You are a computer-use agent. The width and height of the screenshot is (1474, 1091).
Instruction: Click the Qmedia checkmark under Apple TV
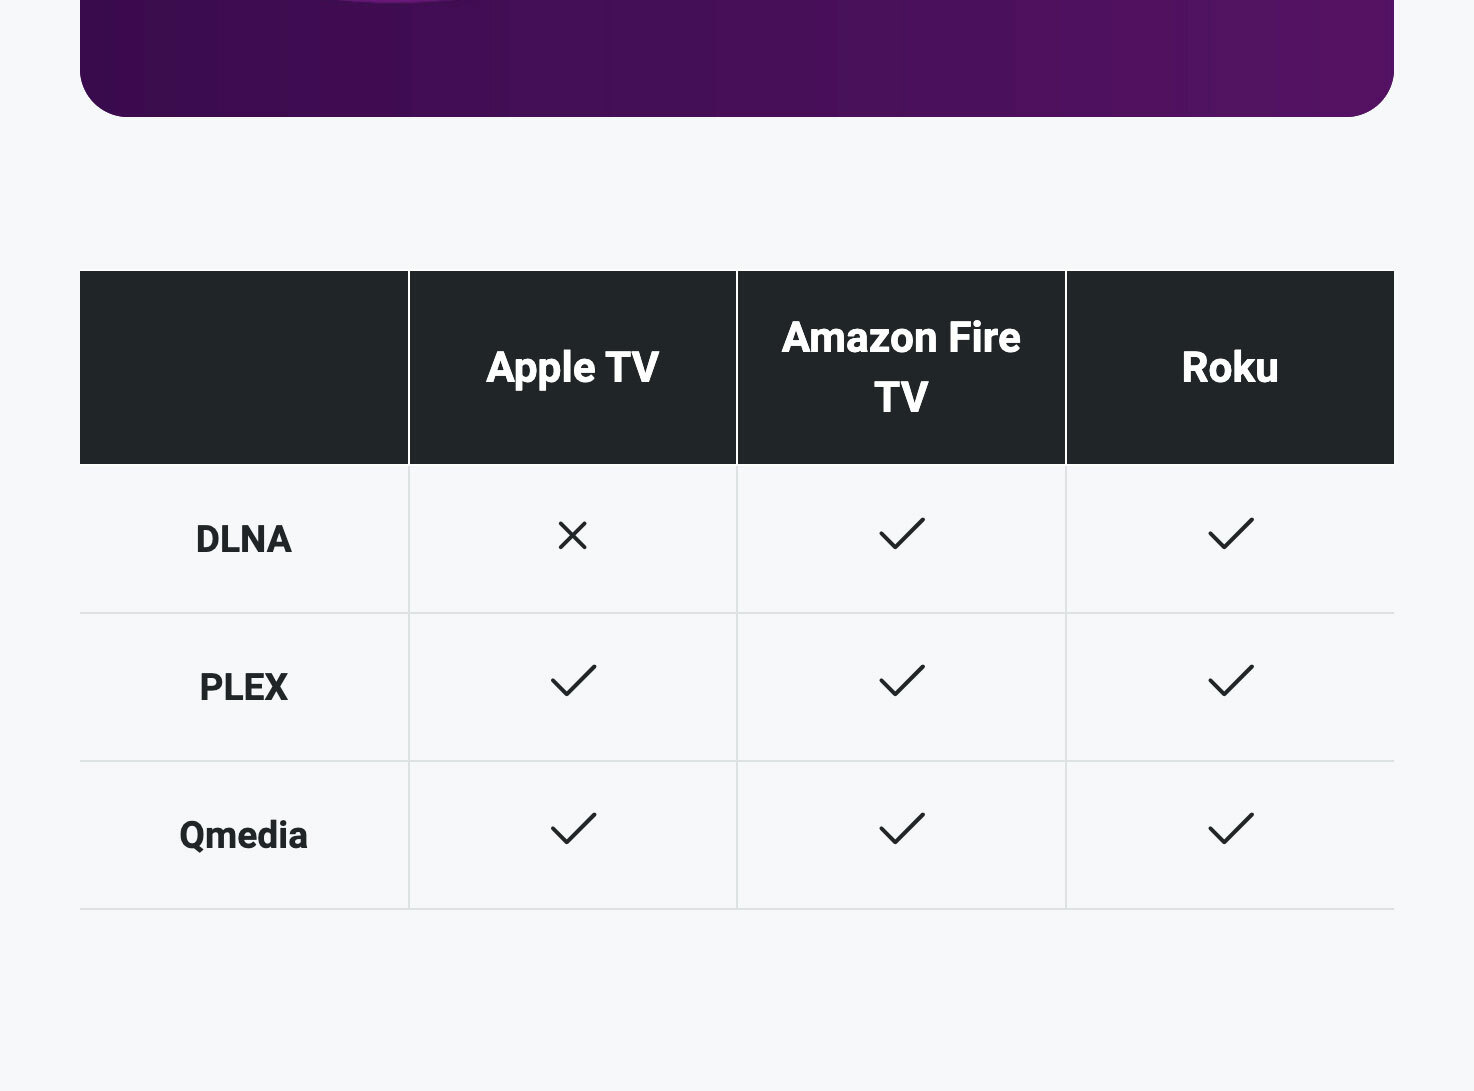tap(573, 829)
